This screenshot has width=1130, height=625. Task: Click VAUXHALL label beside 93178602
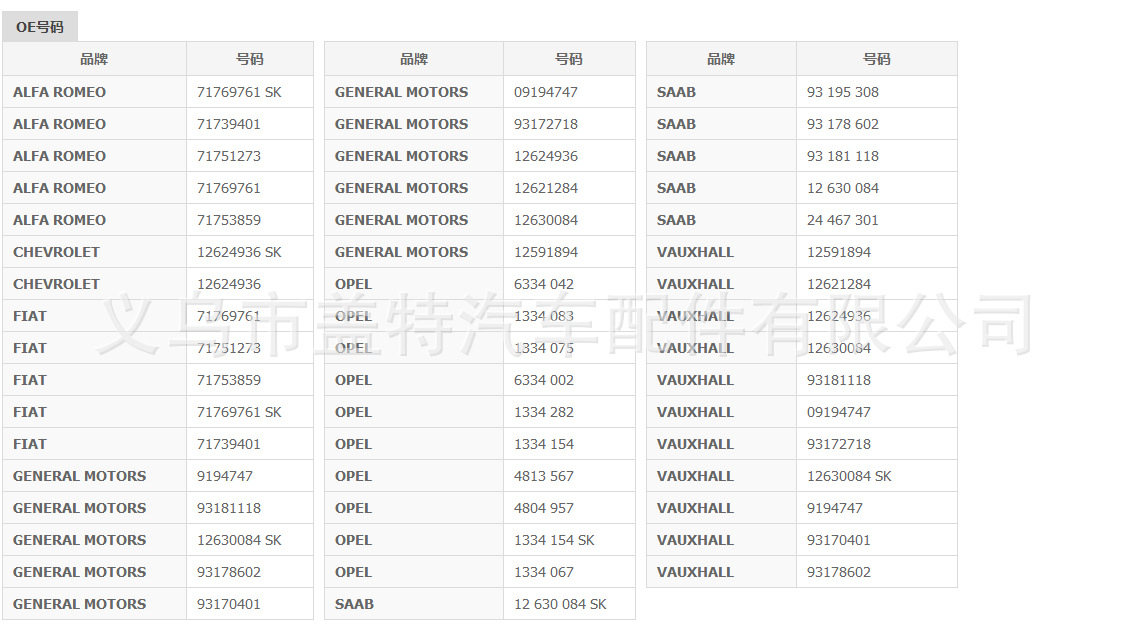click(x=695, y=572)
